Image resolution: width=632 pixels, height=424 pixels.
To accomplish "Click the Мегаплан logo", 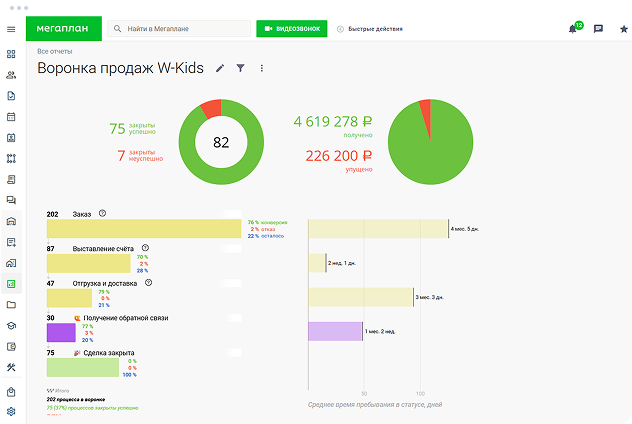I will 64,29.
